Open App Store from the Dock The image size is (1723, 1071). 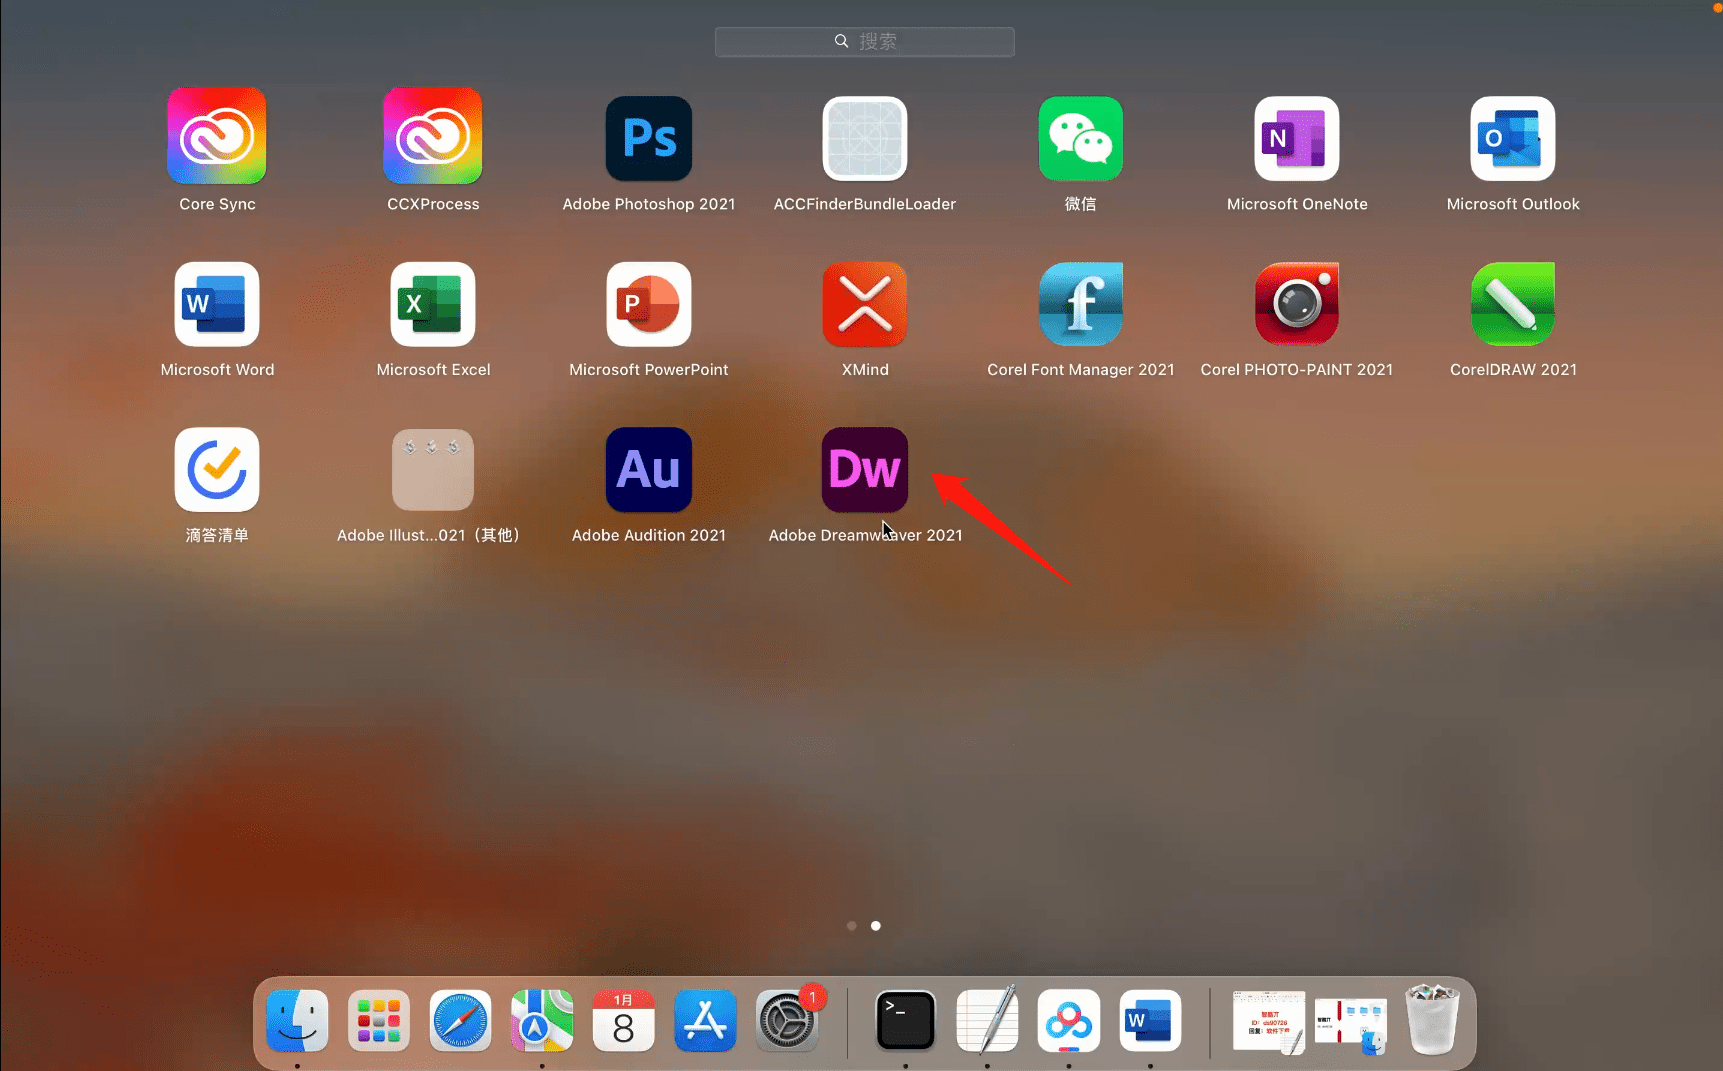tap(705, 1021)
